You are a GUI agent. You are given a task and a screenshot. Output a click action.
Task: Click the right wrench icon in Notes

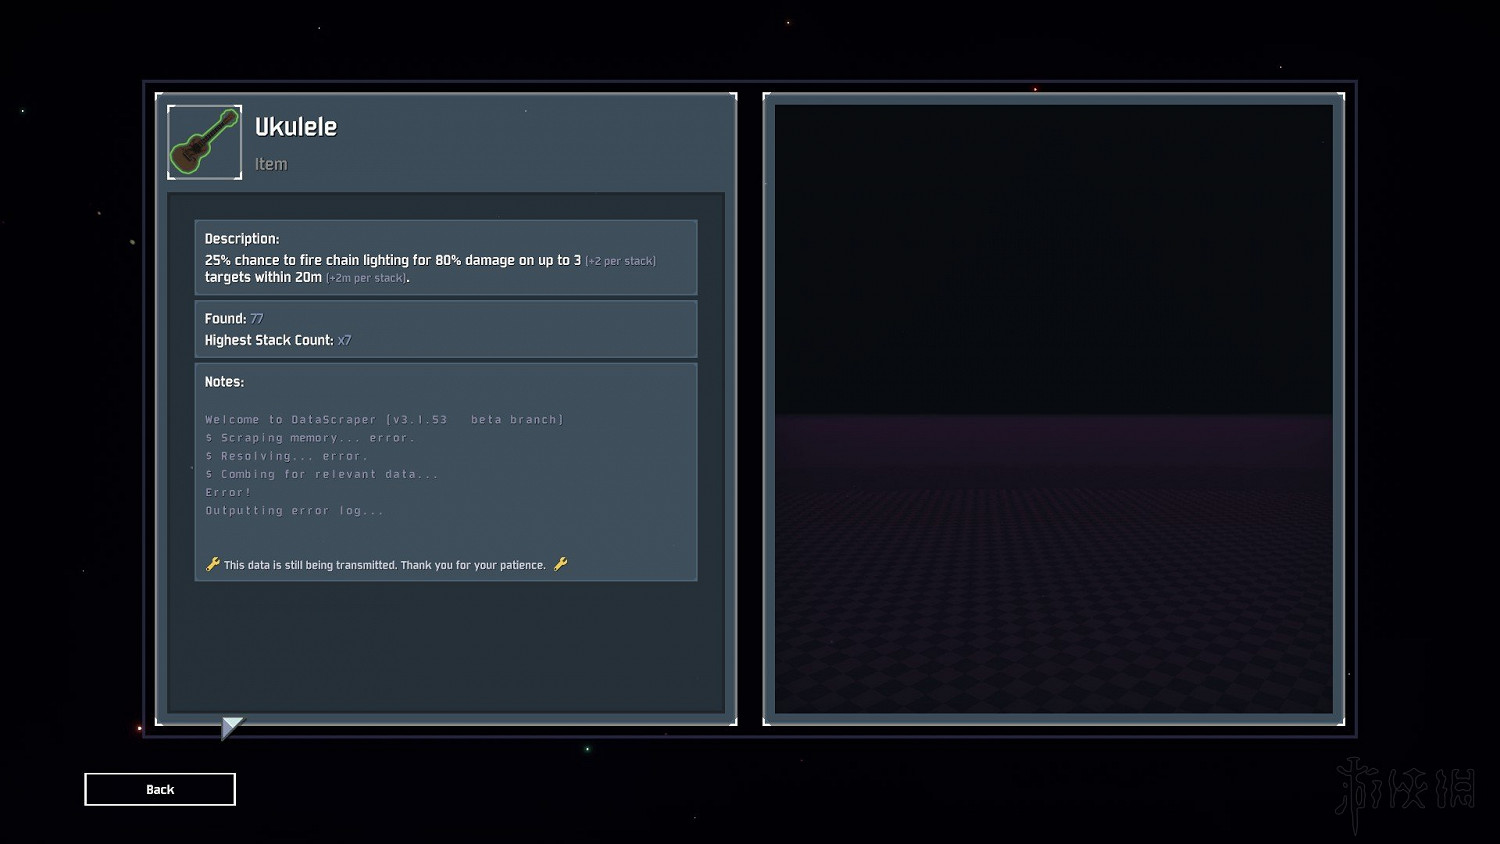[560, 564]
